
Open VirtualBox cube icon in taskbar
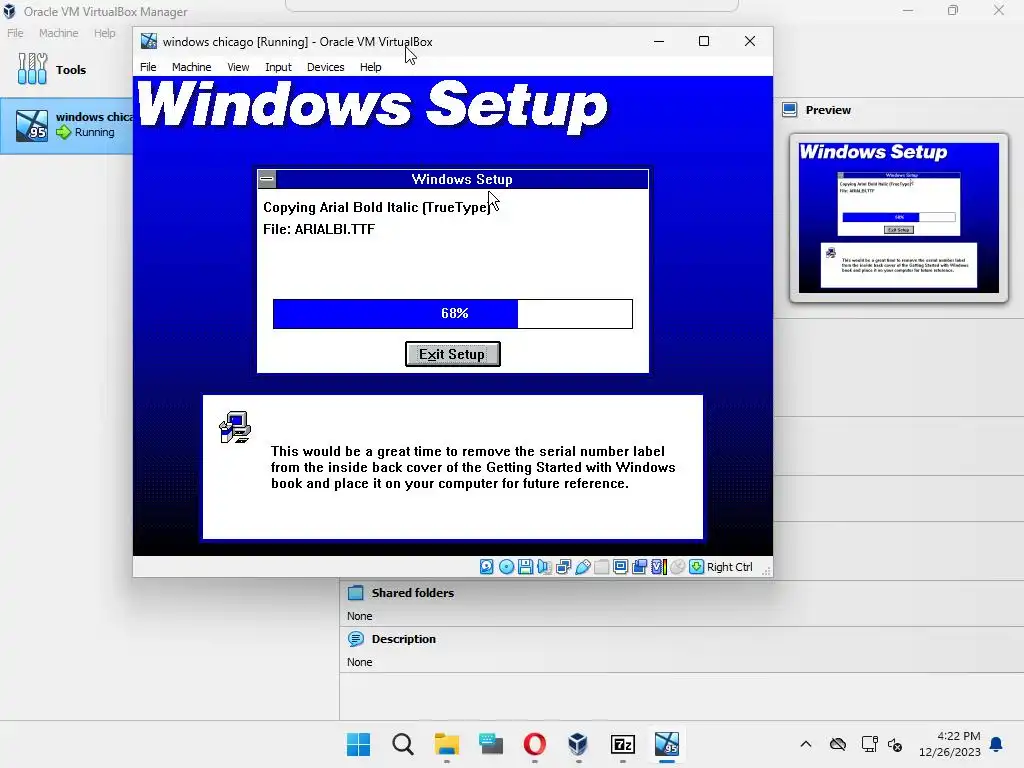578,744
